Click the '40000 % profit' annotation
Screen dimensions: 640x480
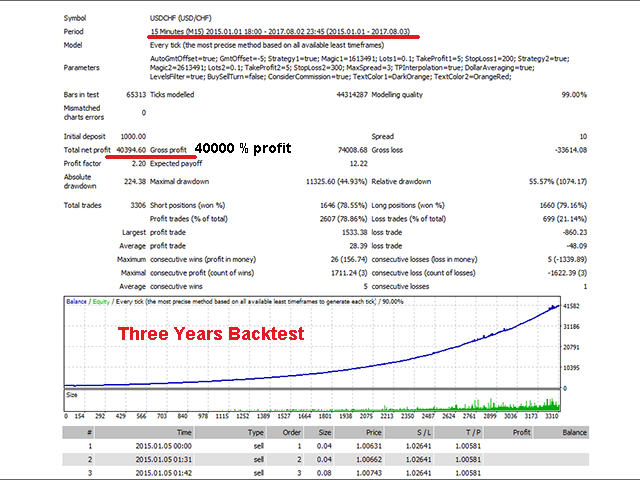242,148
